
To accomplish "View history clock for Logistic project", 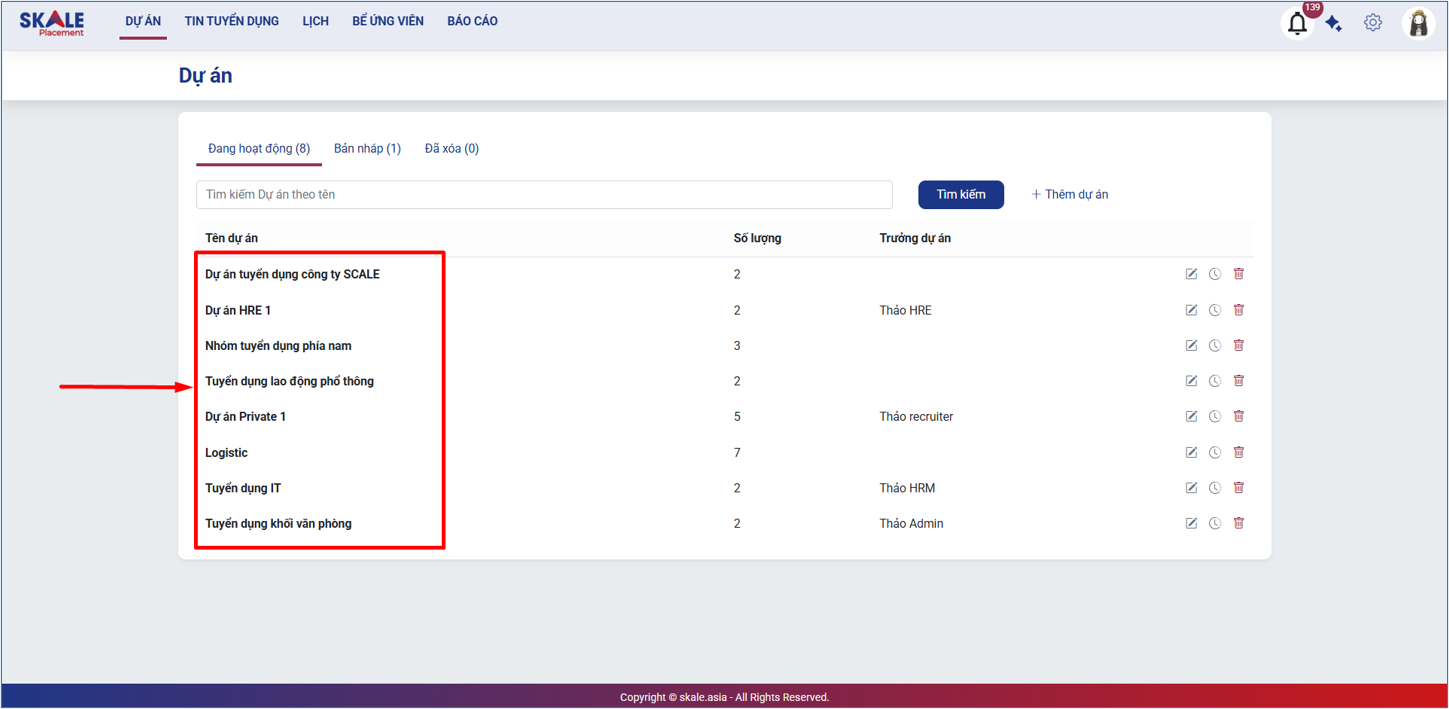I will 1215,453.
